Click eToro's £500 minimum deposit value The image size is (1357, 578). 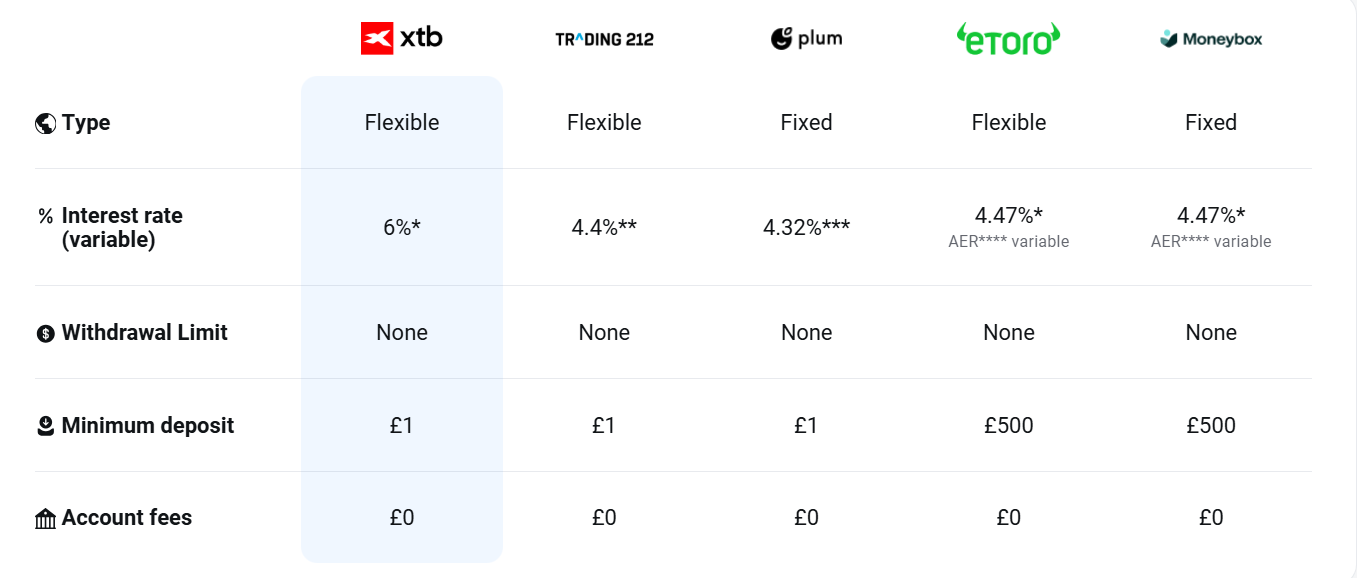[1008, 426]
